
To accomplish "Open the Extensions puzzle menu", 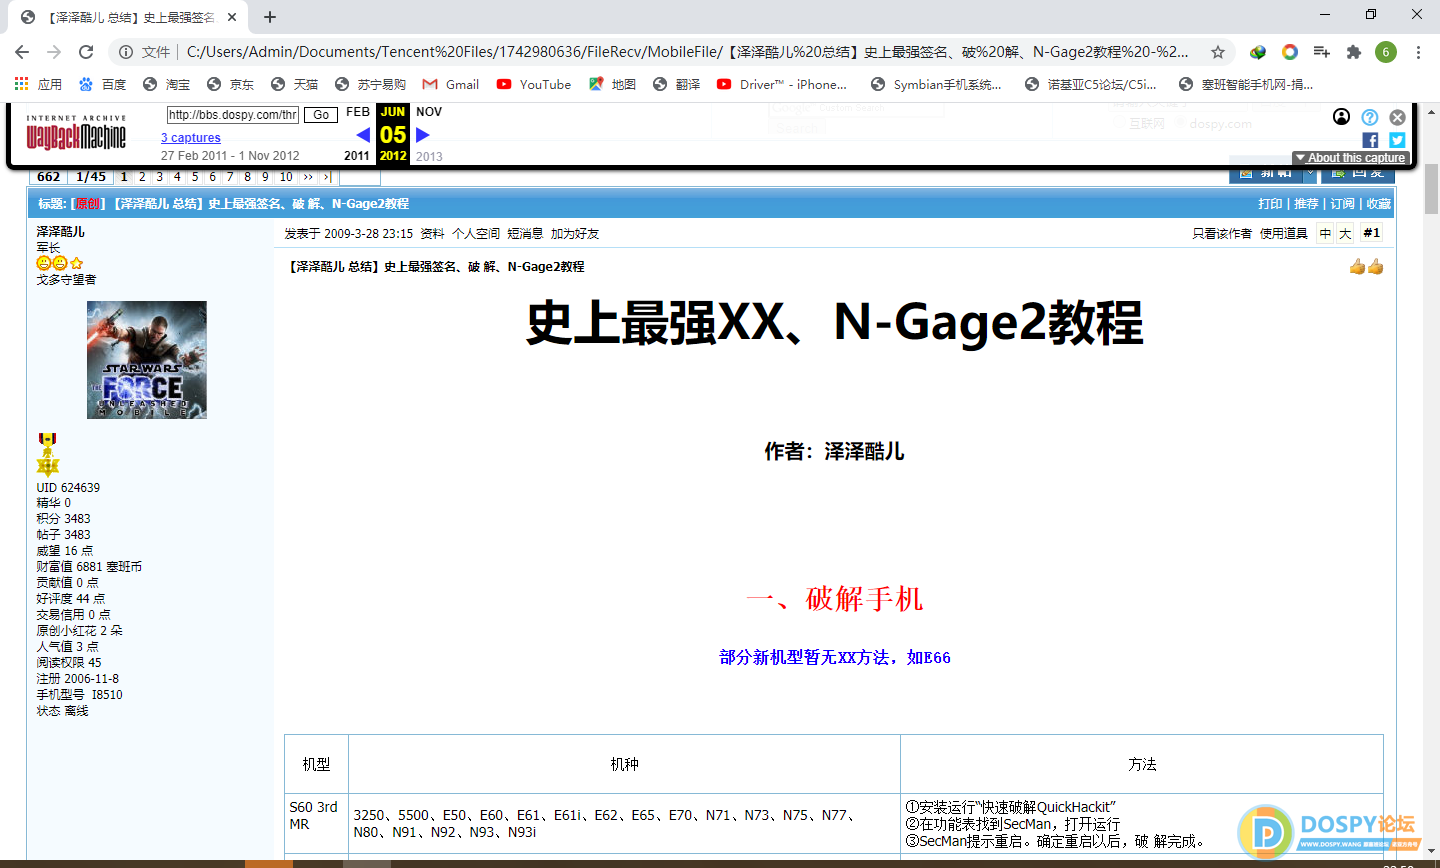I will click(x=1354, y=52).
